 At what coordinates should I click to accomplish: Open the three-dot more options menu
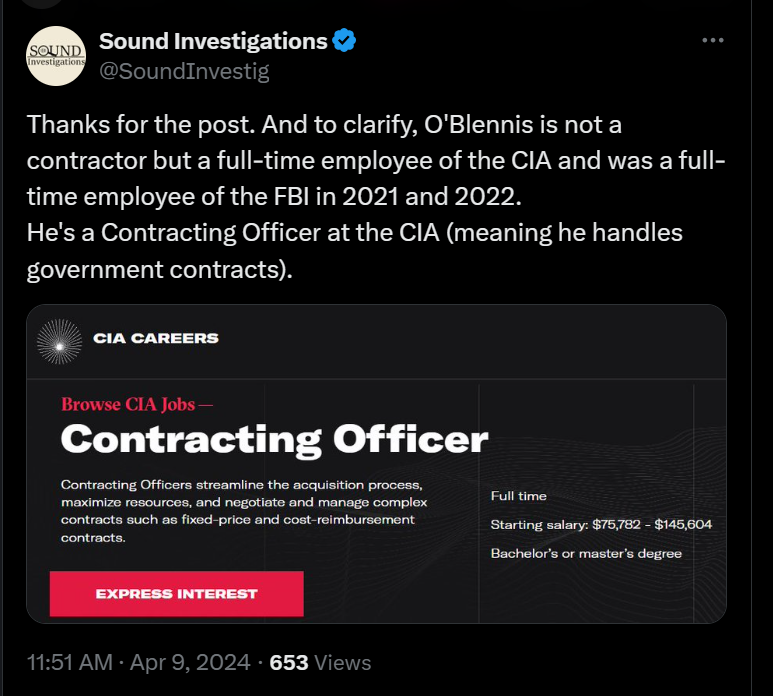712,40
